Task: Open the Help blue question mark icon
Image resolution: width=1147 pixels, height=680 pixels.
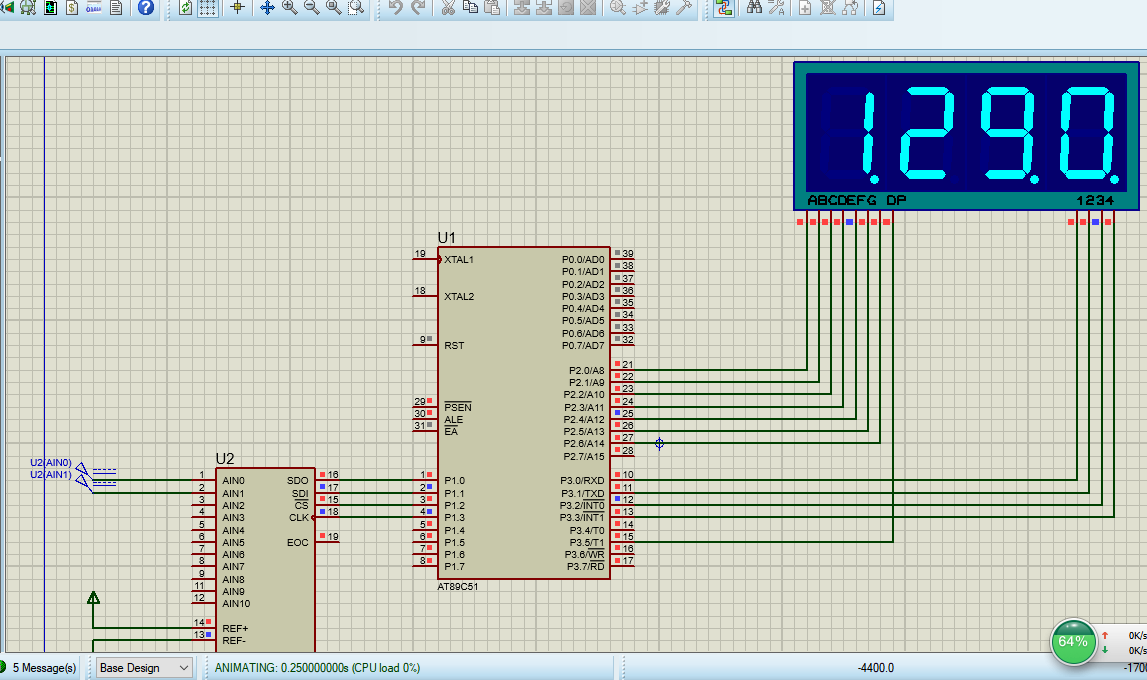Action: click(x=146, y=8)
